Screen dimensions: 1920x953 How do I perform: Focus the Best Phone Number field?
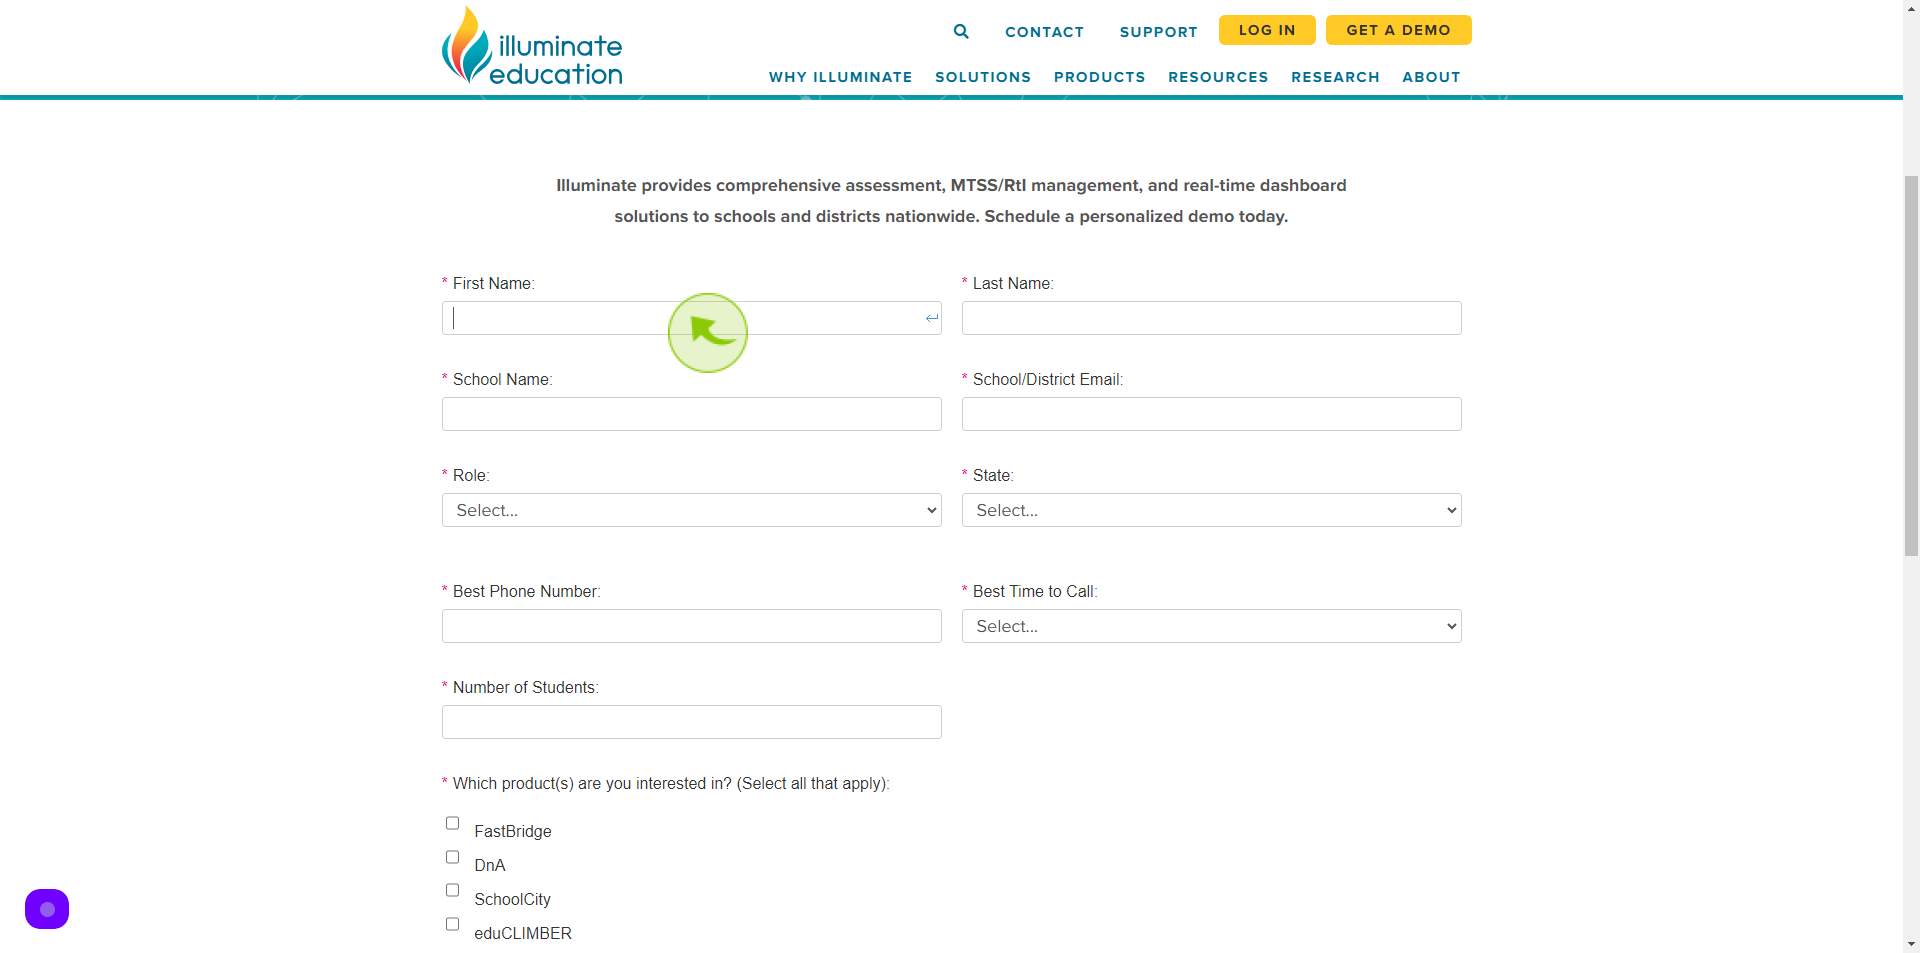(692, 626)
